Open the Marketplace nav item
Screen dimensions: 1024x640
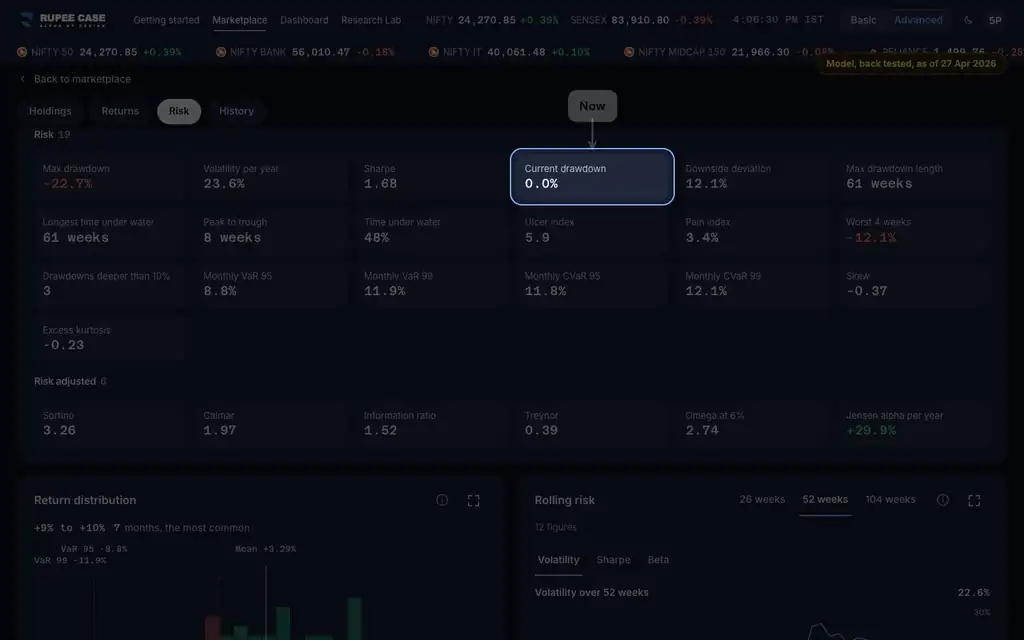pos(240,20)
